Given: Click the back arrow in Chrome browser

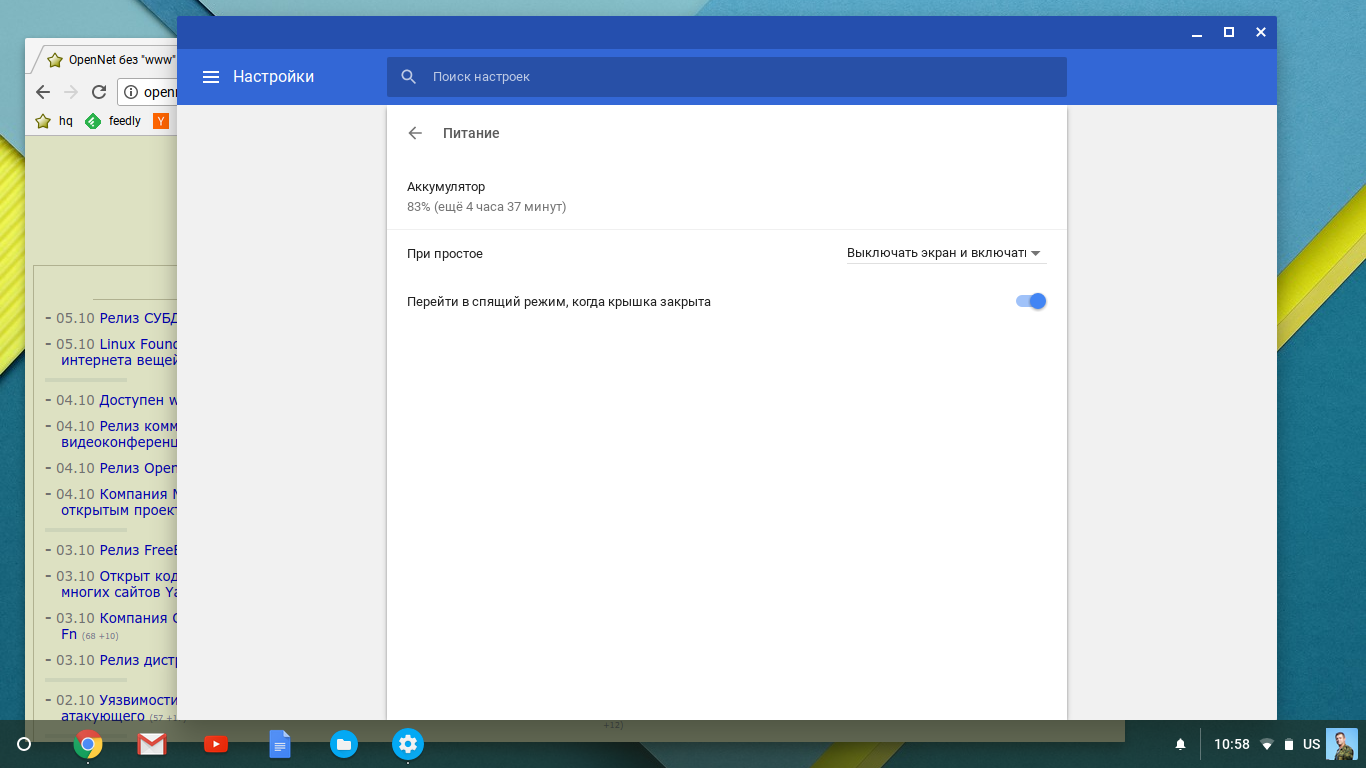Looking at the screenshot, I should point(42,92).
